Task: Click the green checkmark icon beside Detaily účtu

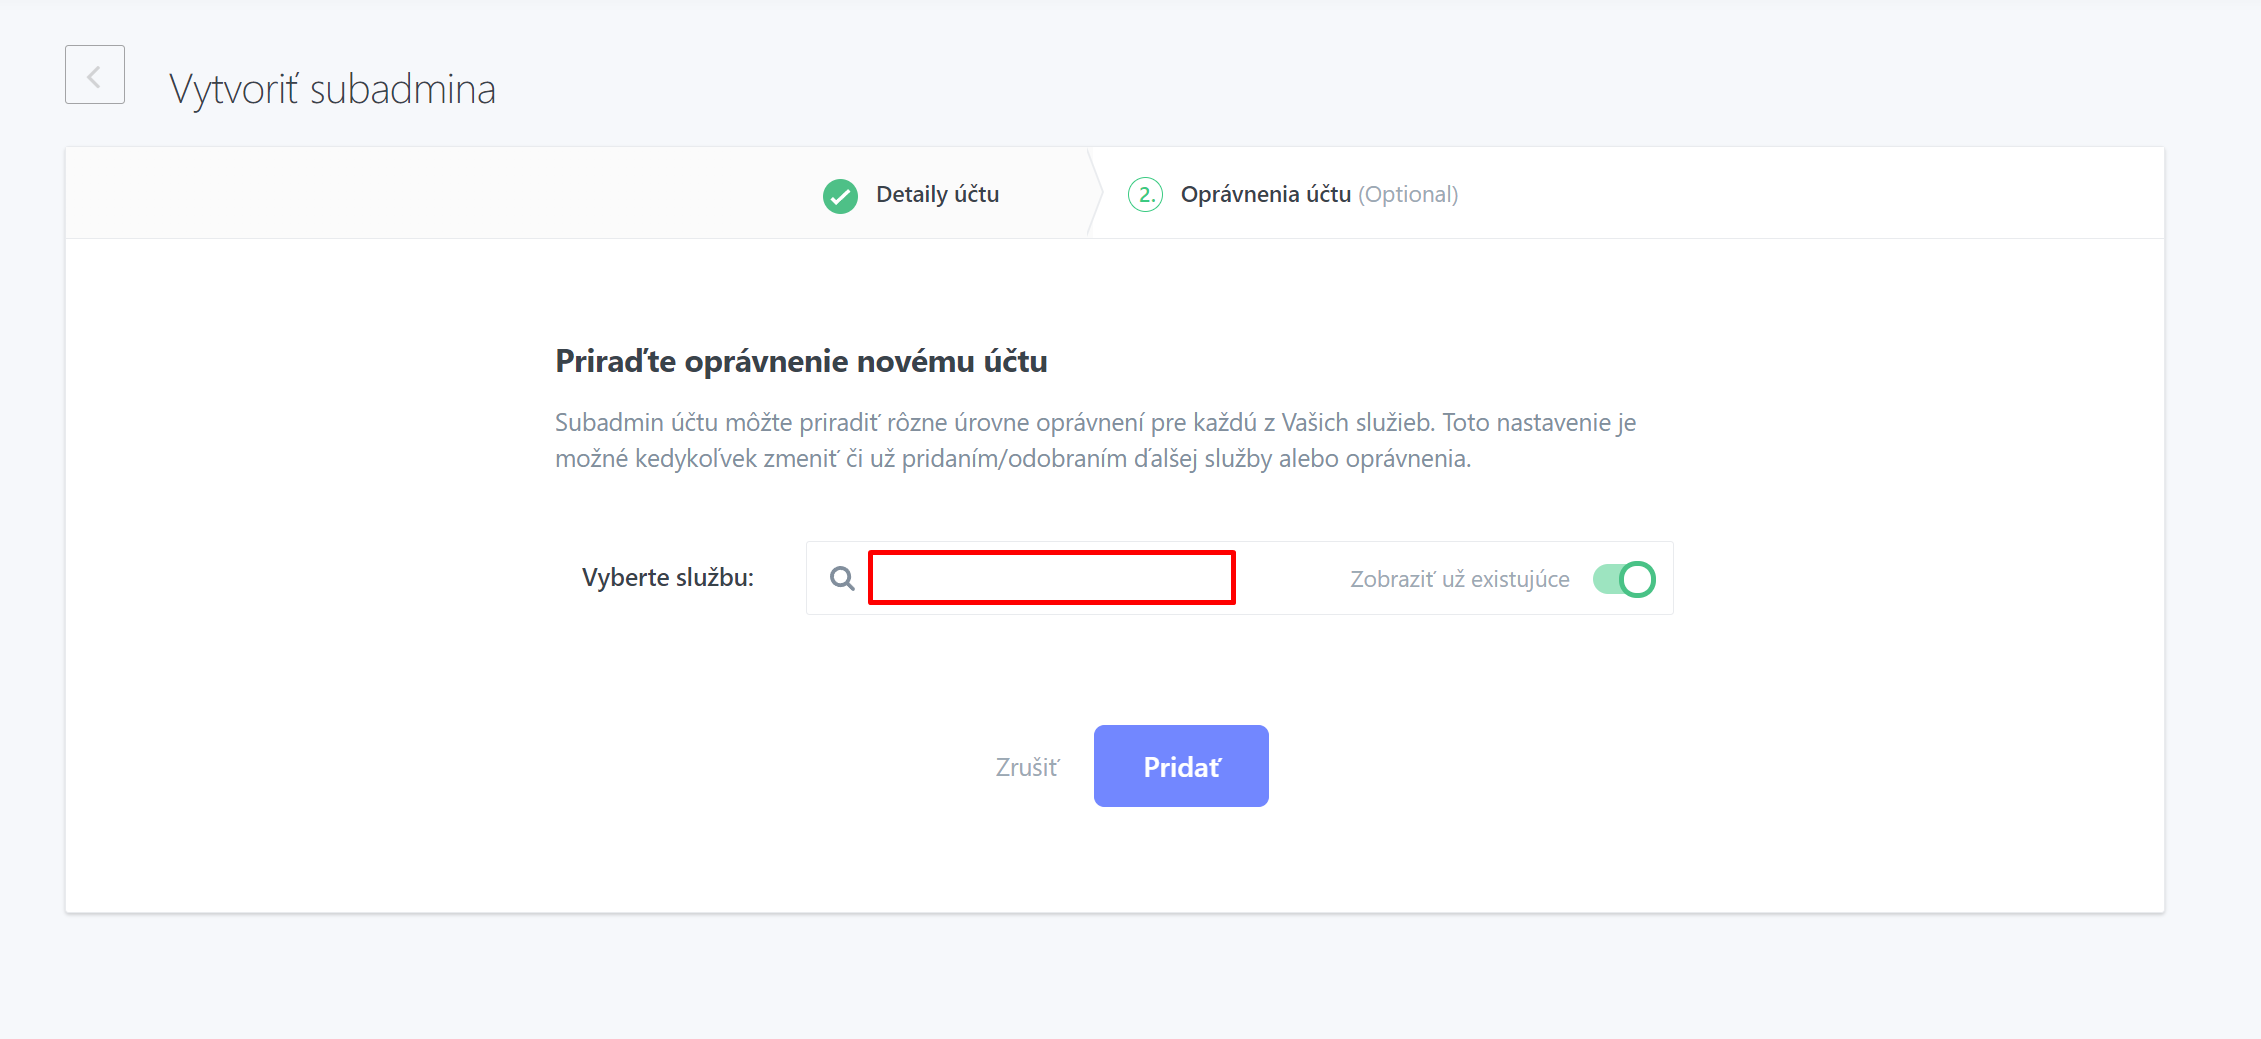Action: 840,195
